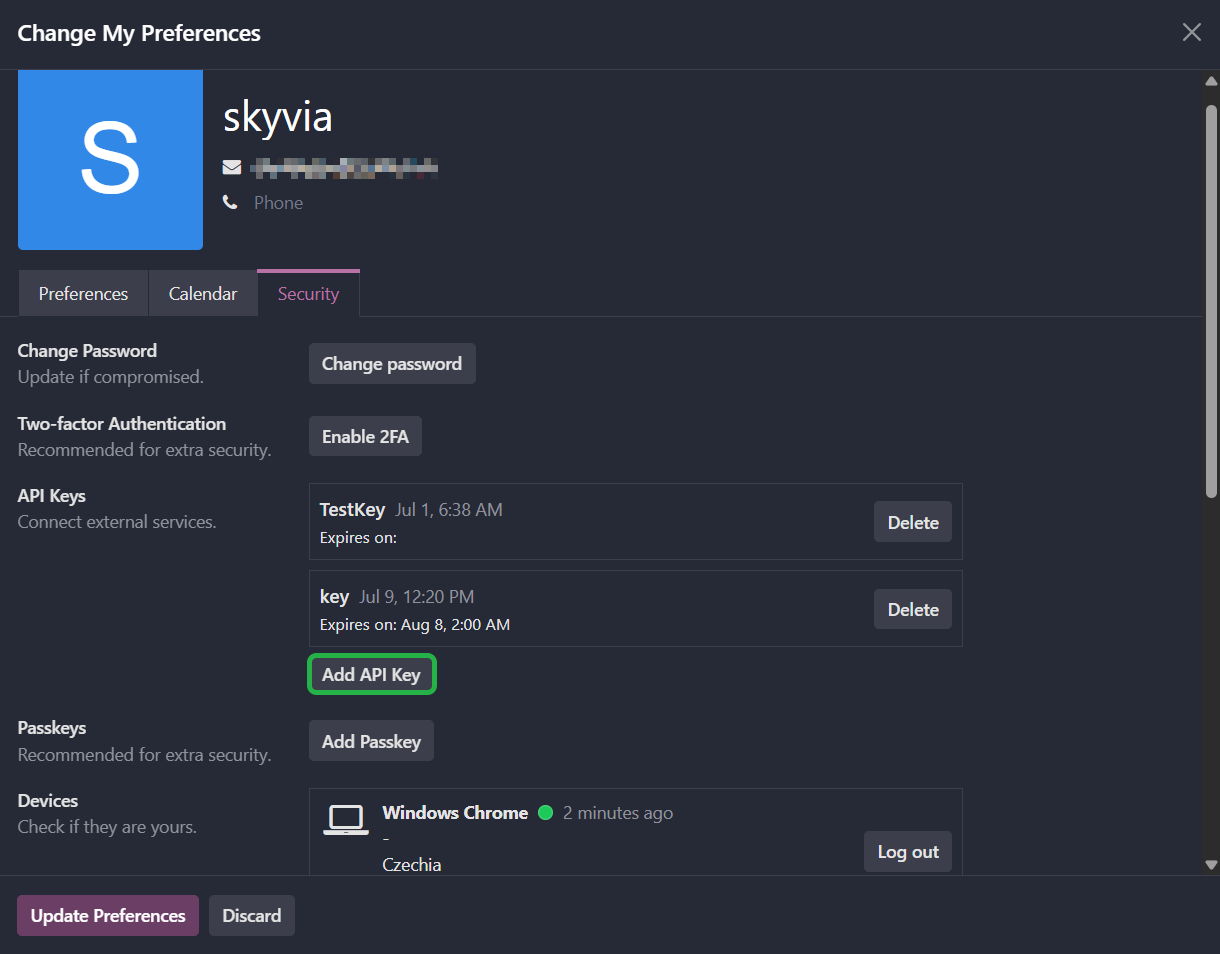Click the blurred email address field
Image resolution: width=1220 pixels, height=954 pixels.
(344, 167)
